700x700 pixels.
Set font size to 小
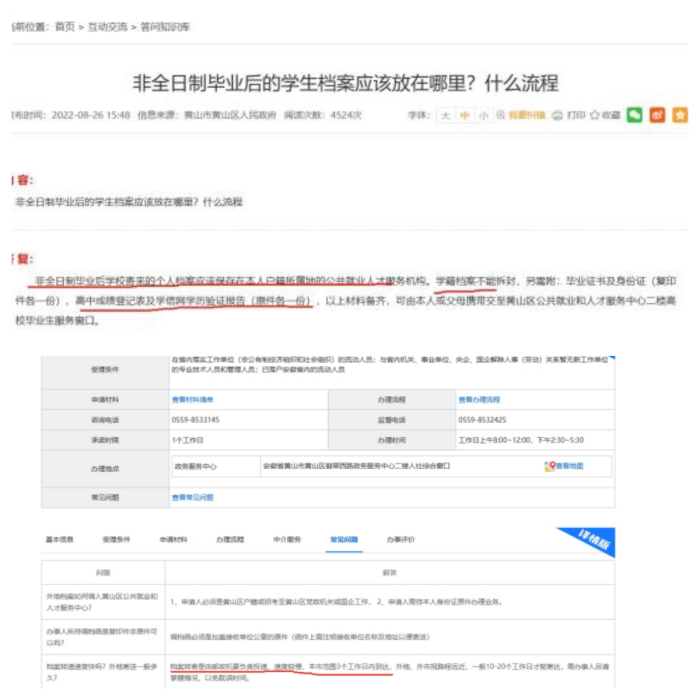[x=483, y=116]
